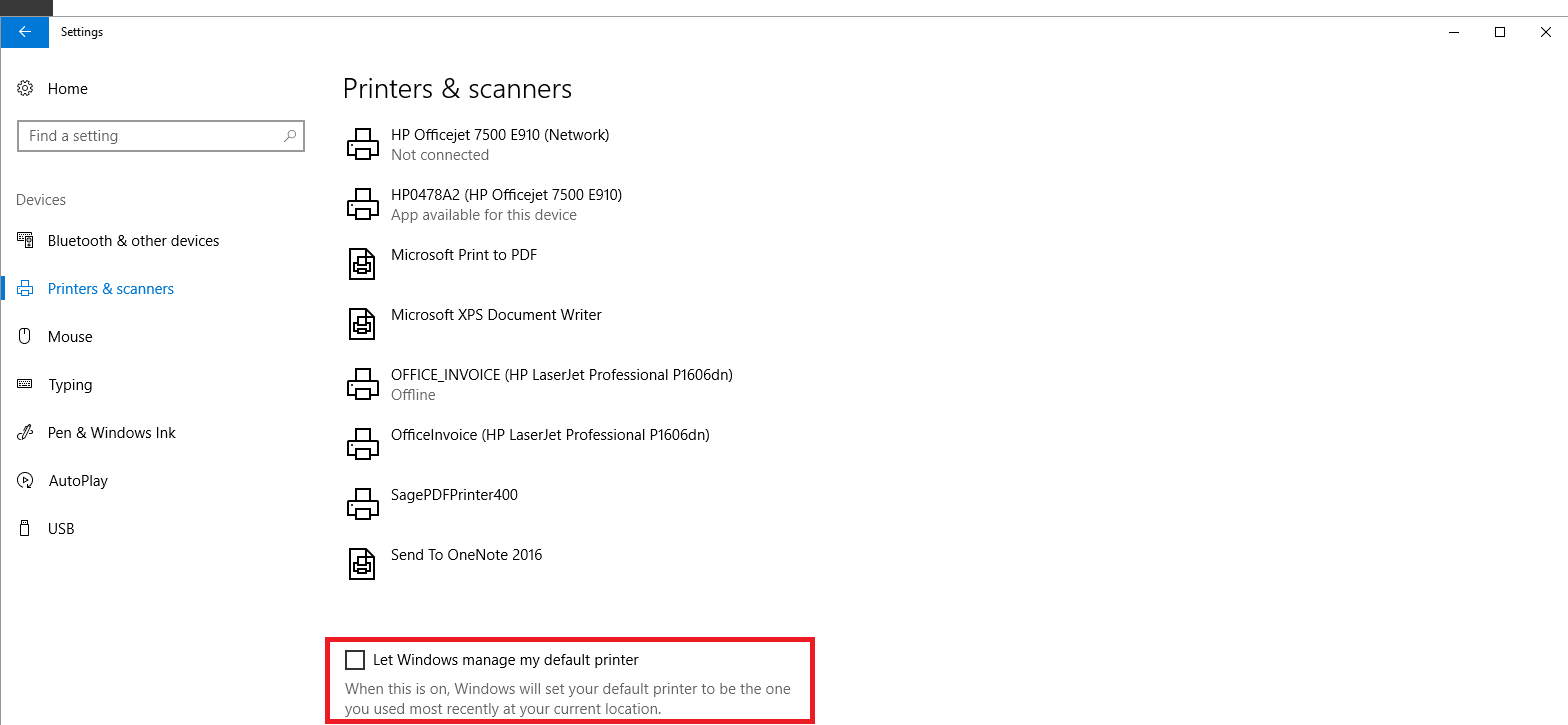The width and height of the screenshot is (1568, 725).
Task: Click the 'Offline' status under OFFICE_INVOICE
Action: tap(413, 395)
